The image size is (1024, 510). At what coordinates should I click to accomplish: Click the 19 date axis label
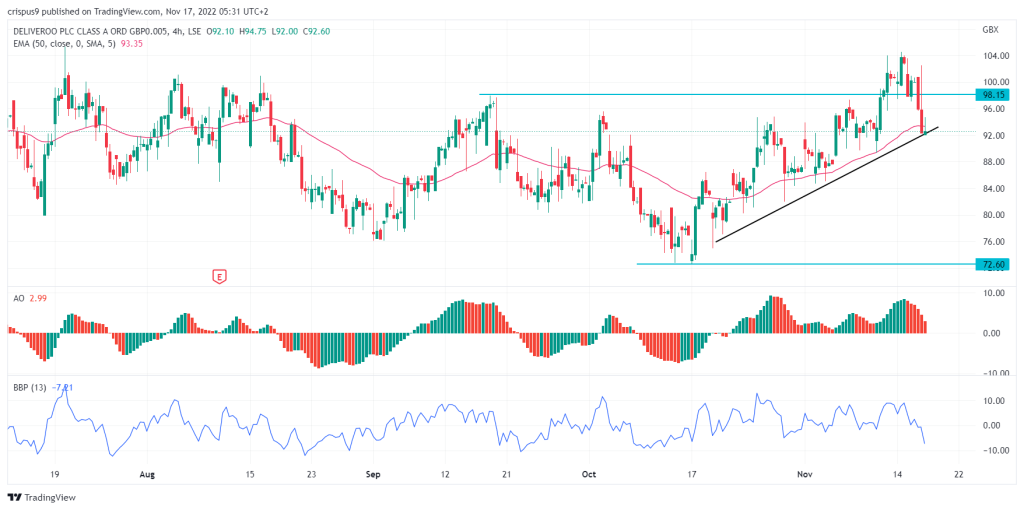pyautogui.click(x=55, y=475)
